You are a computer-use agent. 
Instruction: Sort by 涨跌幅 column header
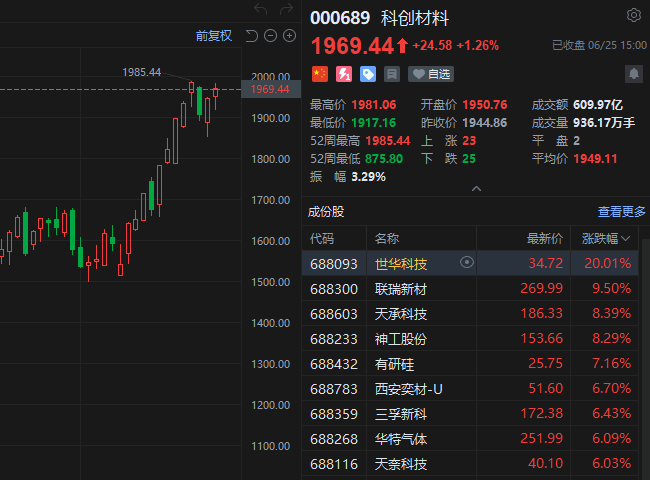[x=605, y=239]
